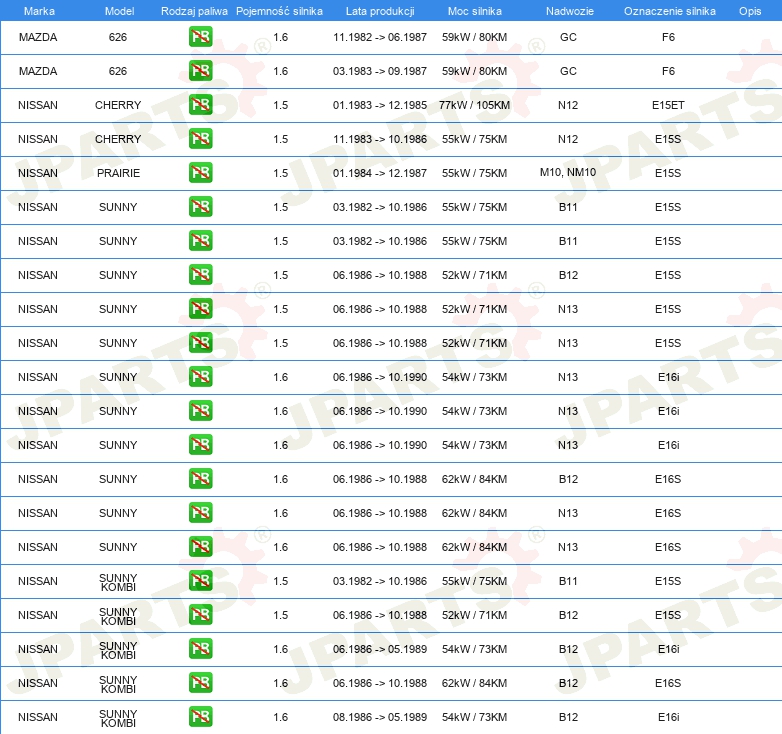The width and height of the screenshot is (782, 734).
Task: Click the Moc silnika column header
Action: click(x=475, y=11)
